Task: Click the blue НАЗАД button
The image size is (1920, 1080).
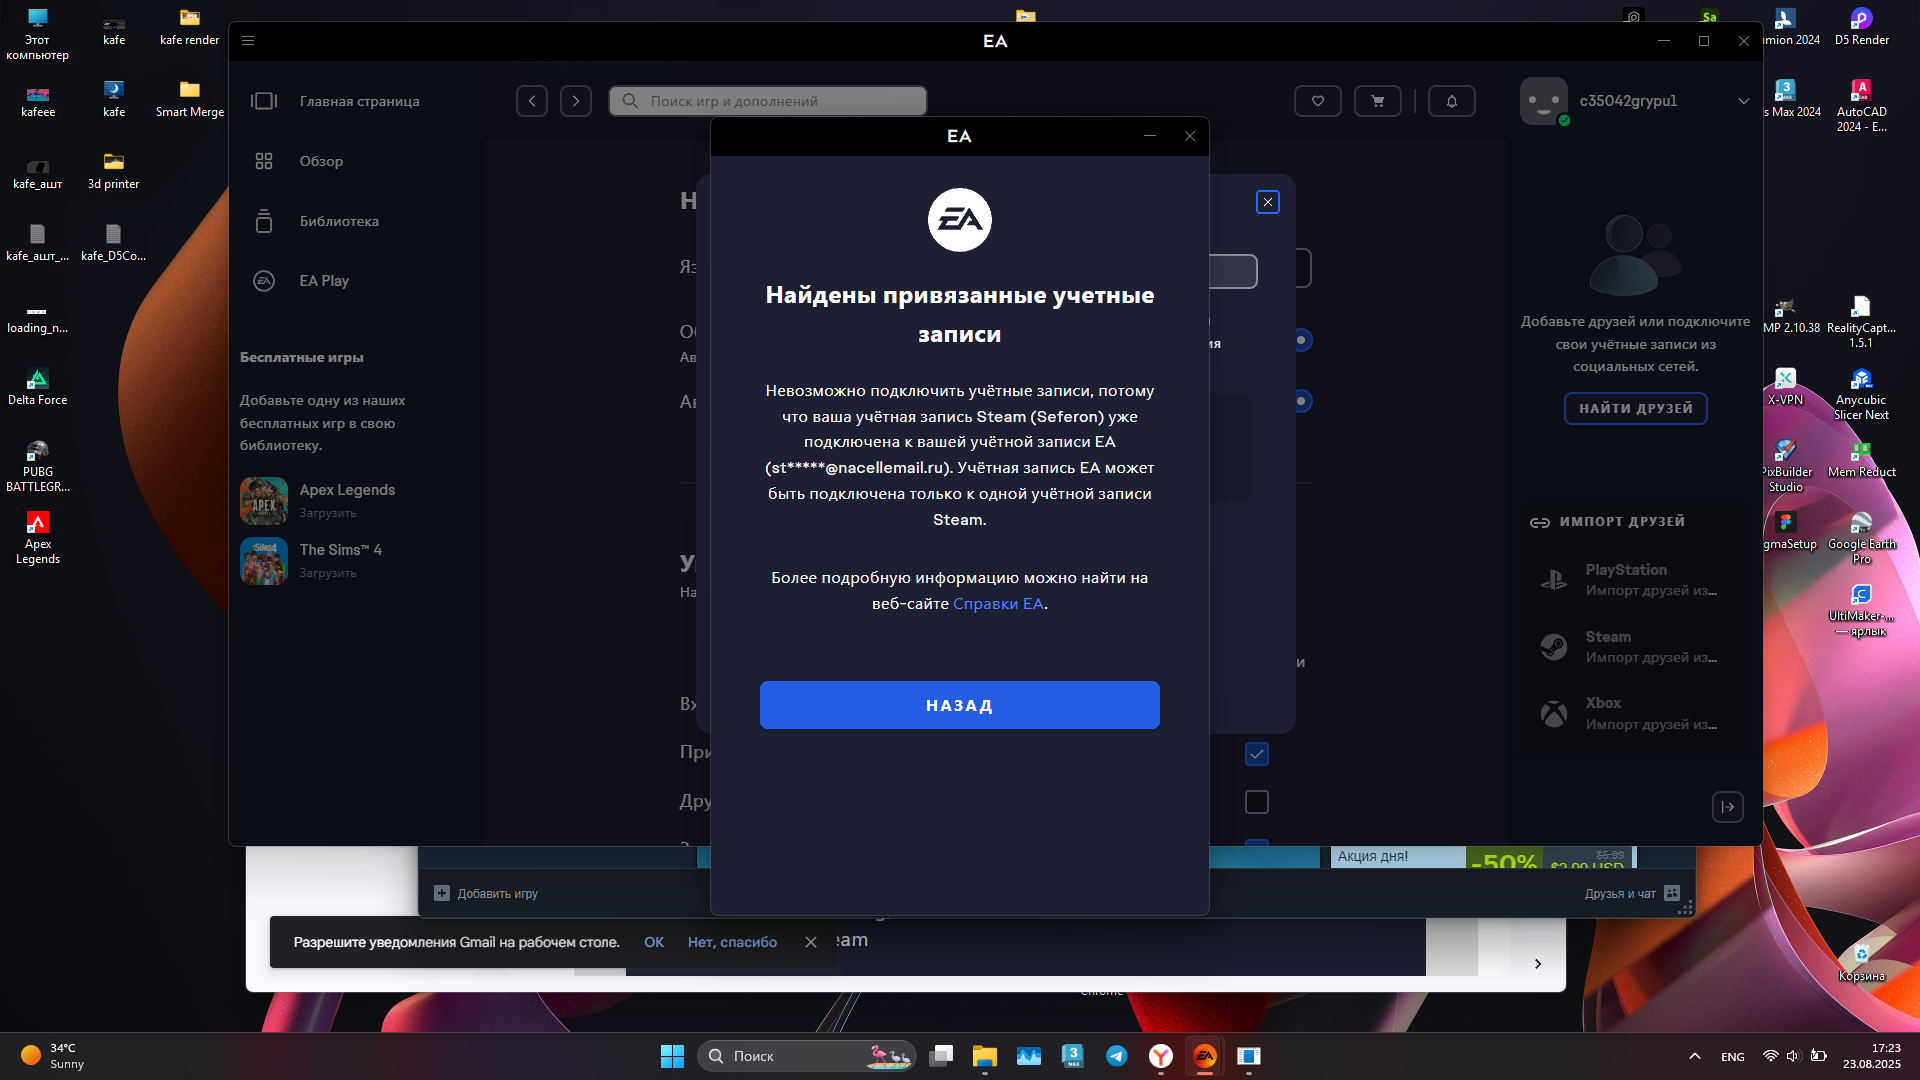Action: 959,705
